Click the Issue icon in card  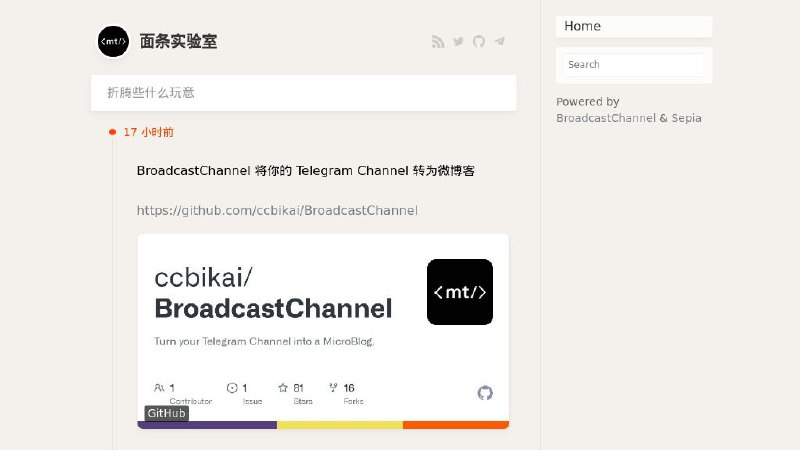(x=232, y=388)
